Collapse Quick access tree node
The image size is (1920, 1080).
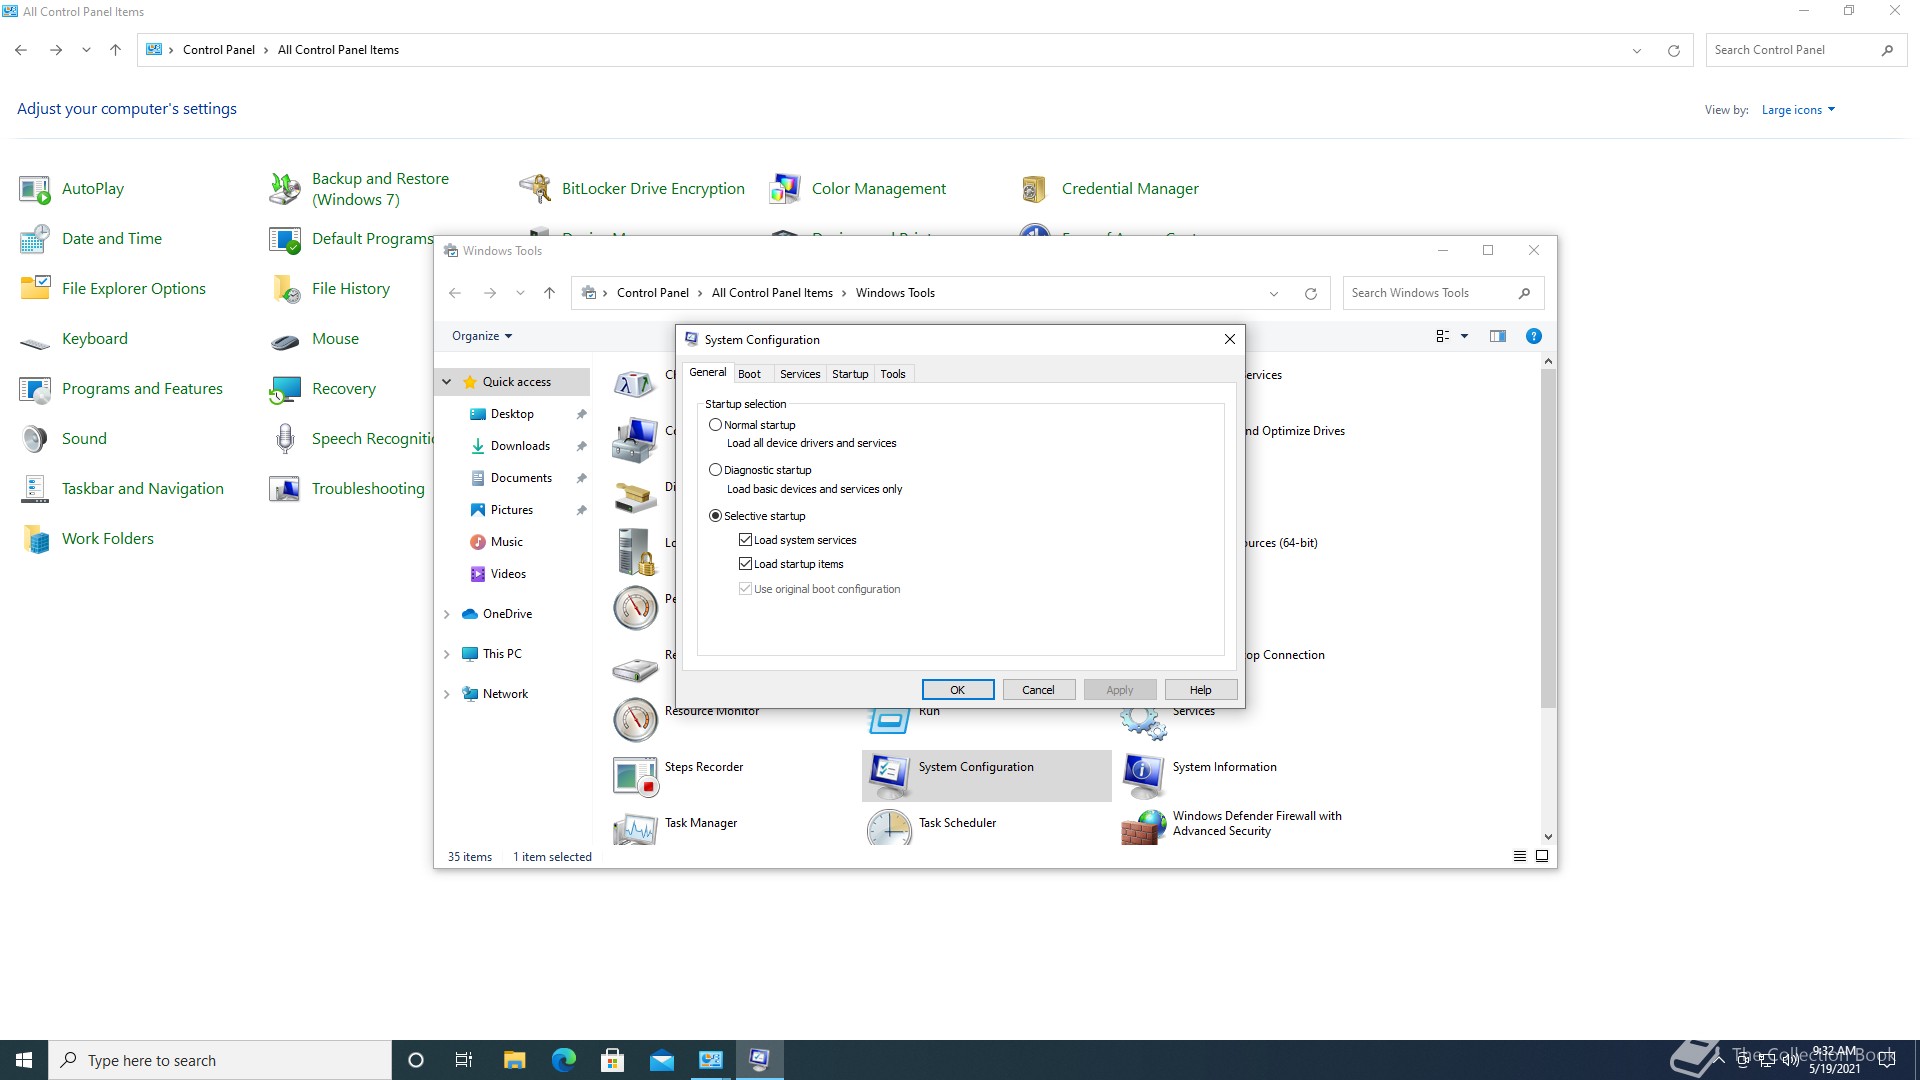pos(447,382)
